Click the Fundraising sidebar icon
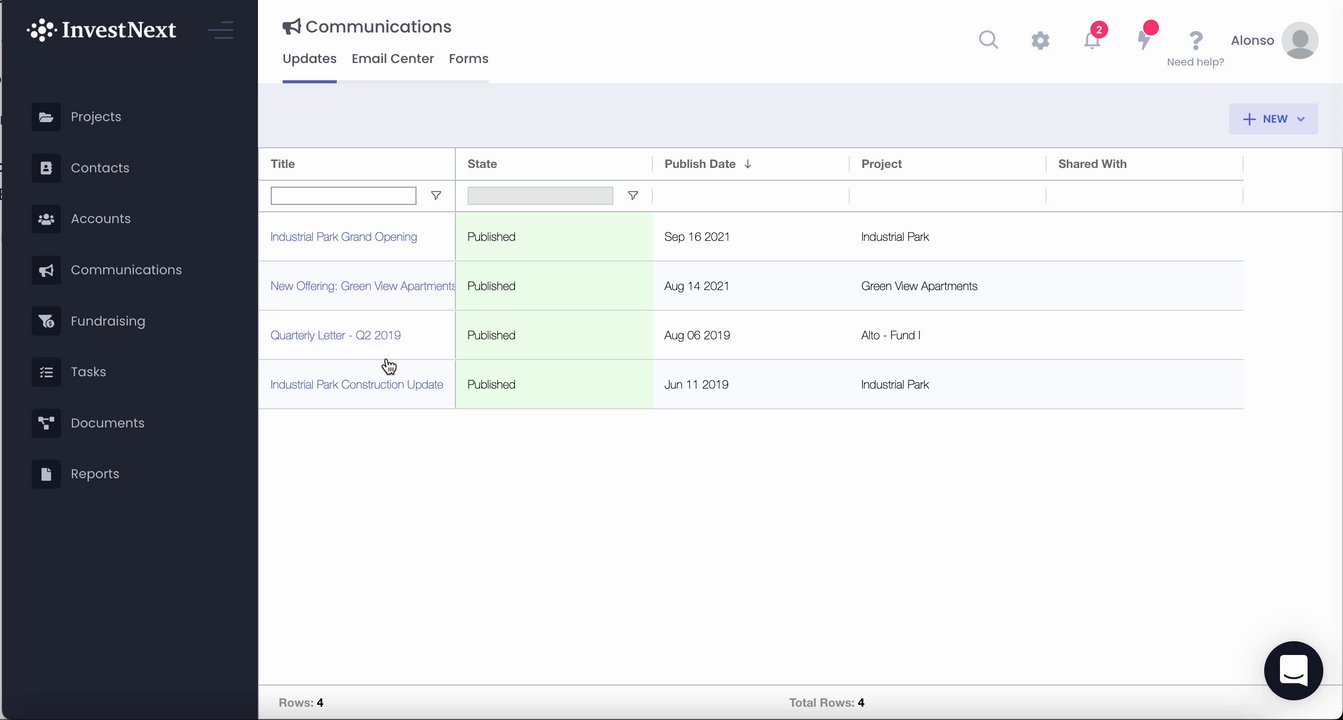Image resolution: width=1343 pixels, height=720 pixels. click(46, 321)
